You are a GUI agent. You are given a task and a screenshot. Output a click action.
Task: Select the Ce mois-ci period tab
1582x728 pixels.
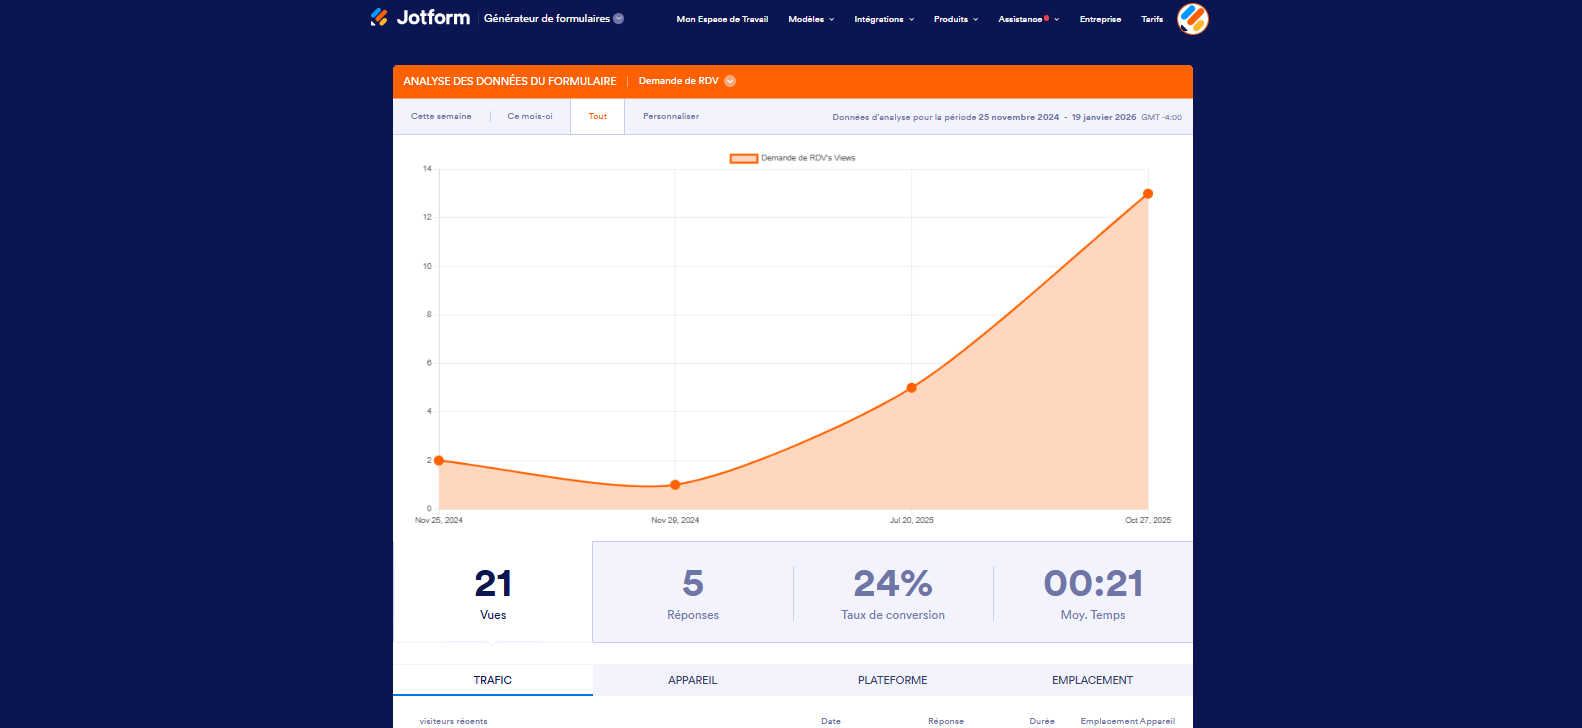click(530, 116)
